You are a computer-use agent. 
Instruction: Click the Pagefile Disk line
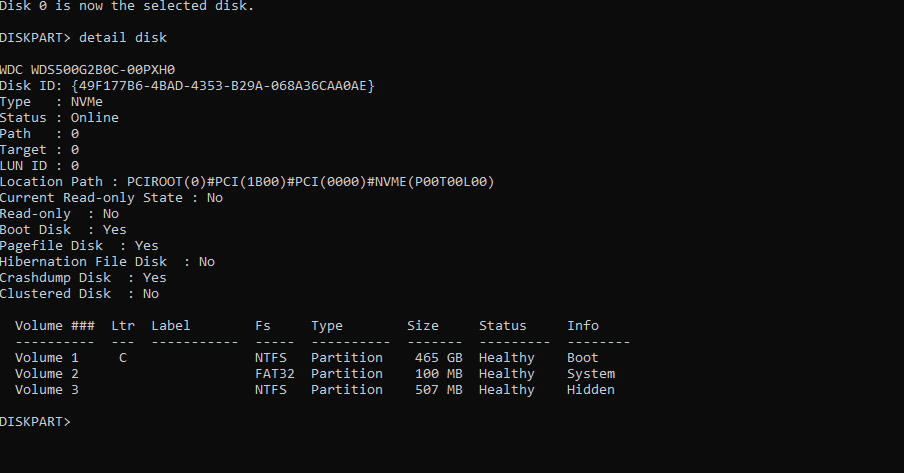click(x=79, y=245)
